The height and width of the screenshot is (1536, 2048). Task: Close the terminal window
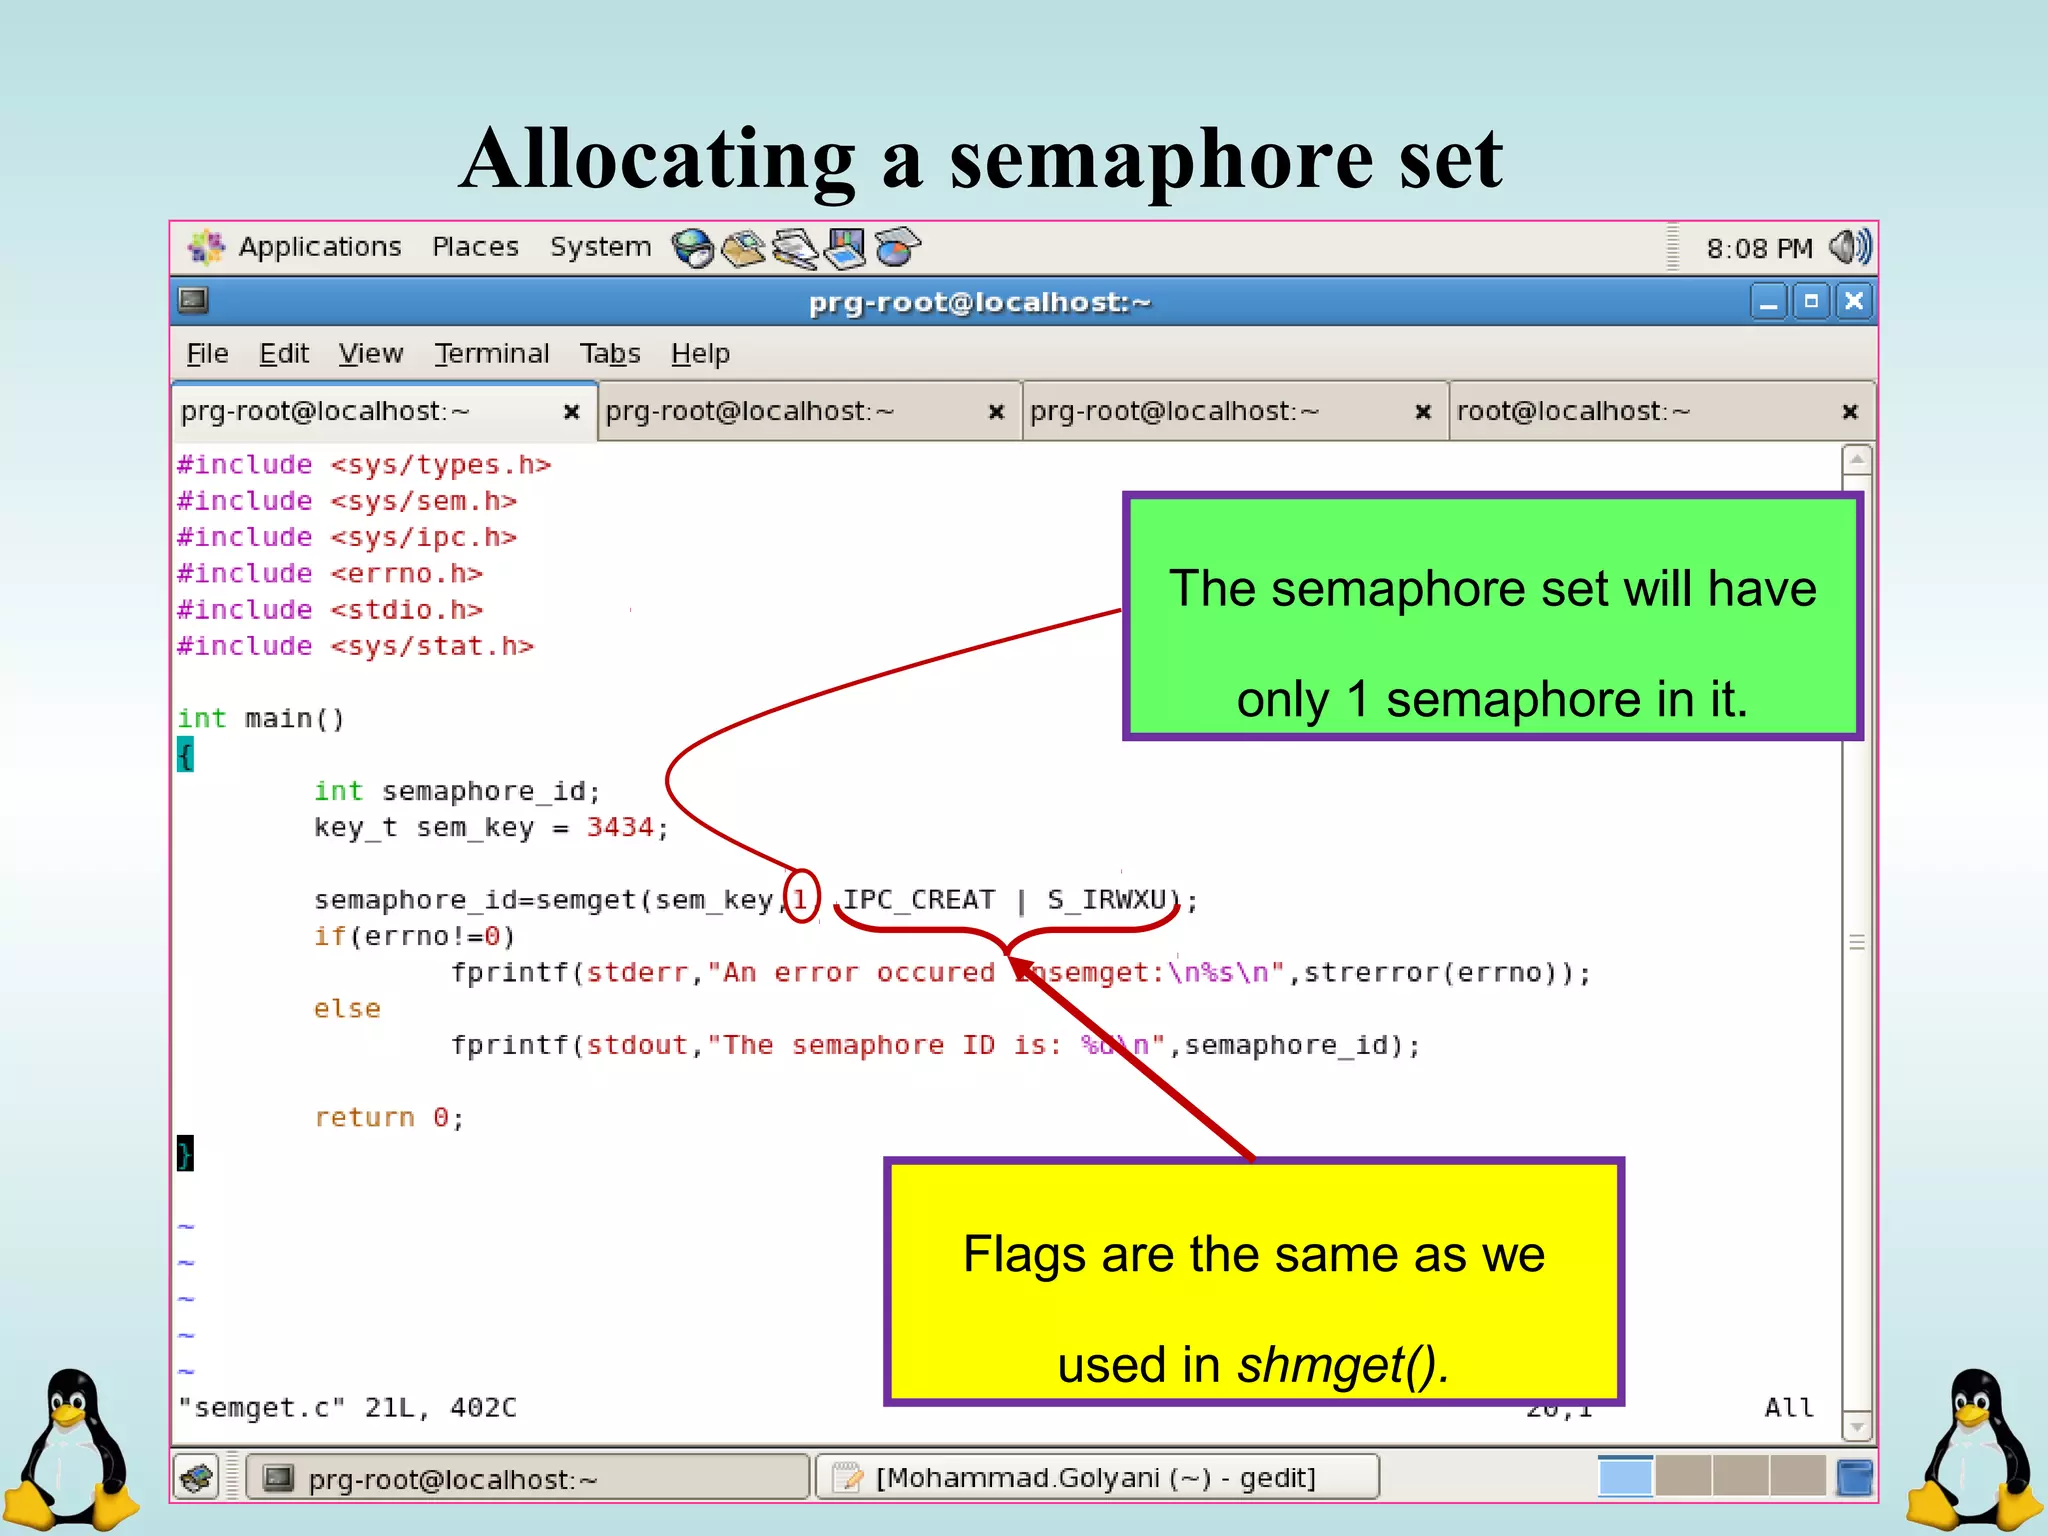pos(1854,301)
